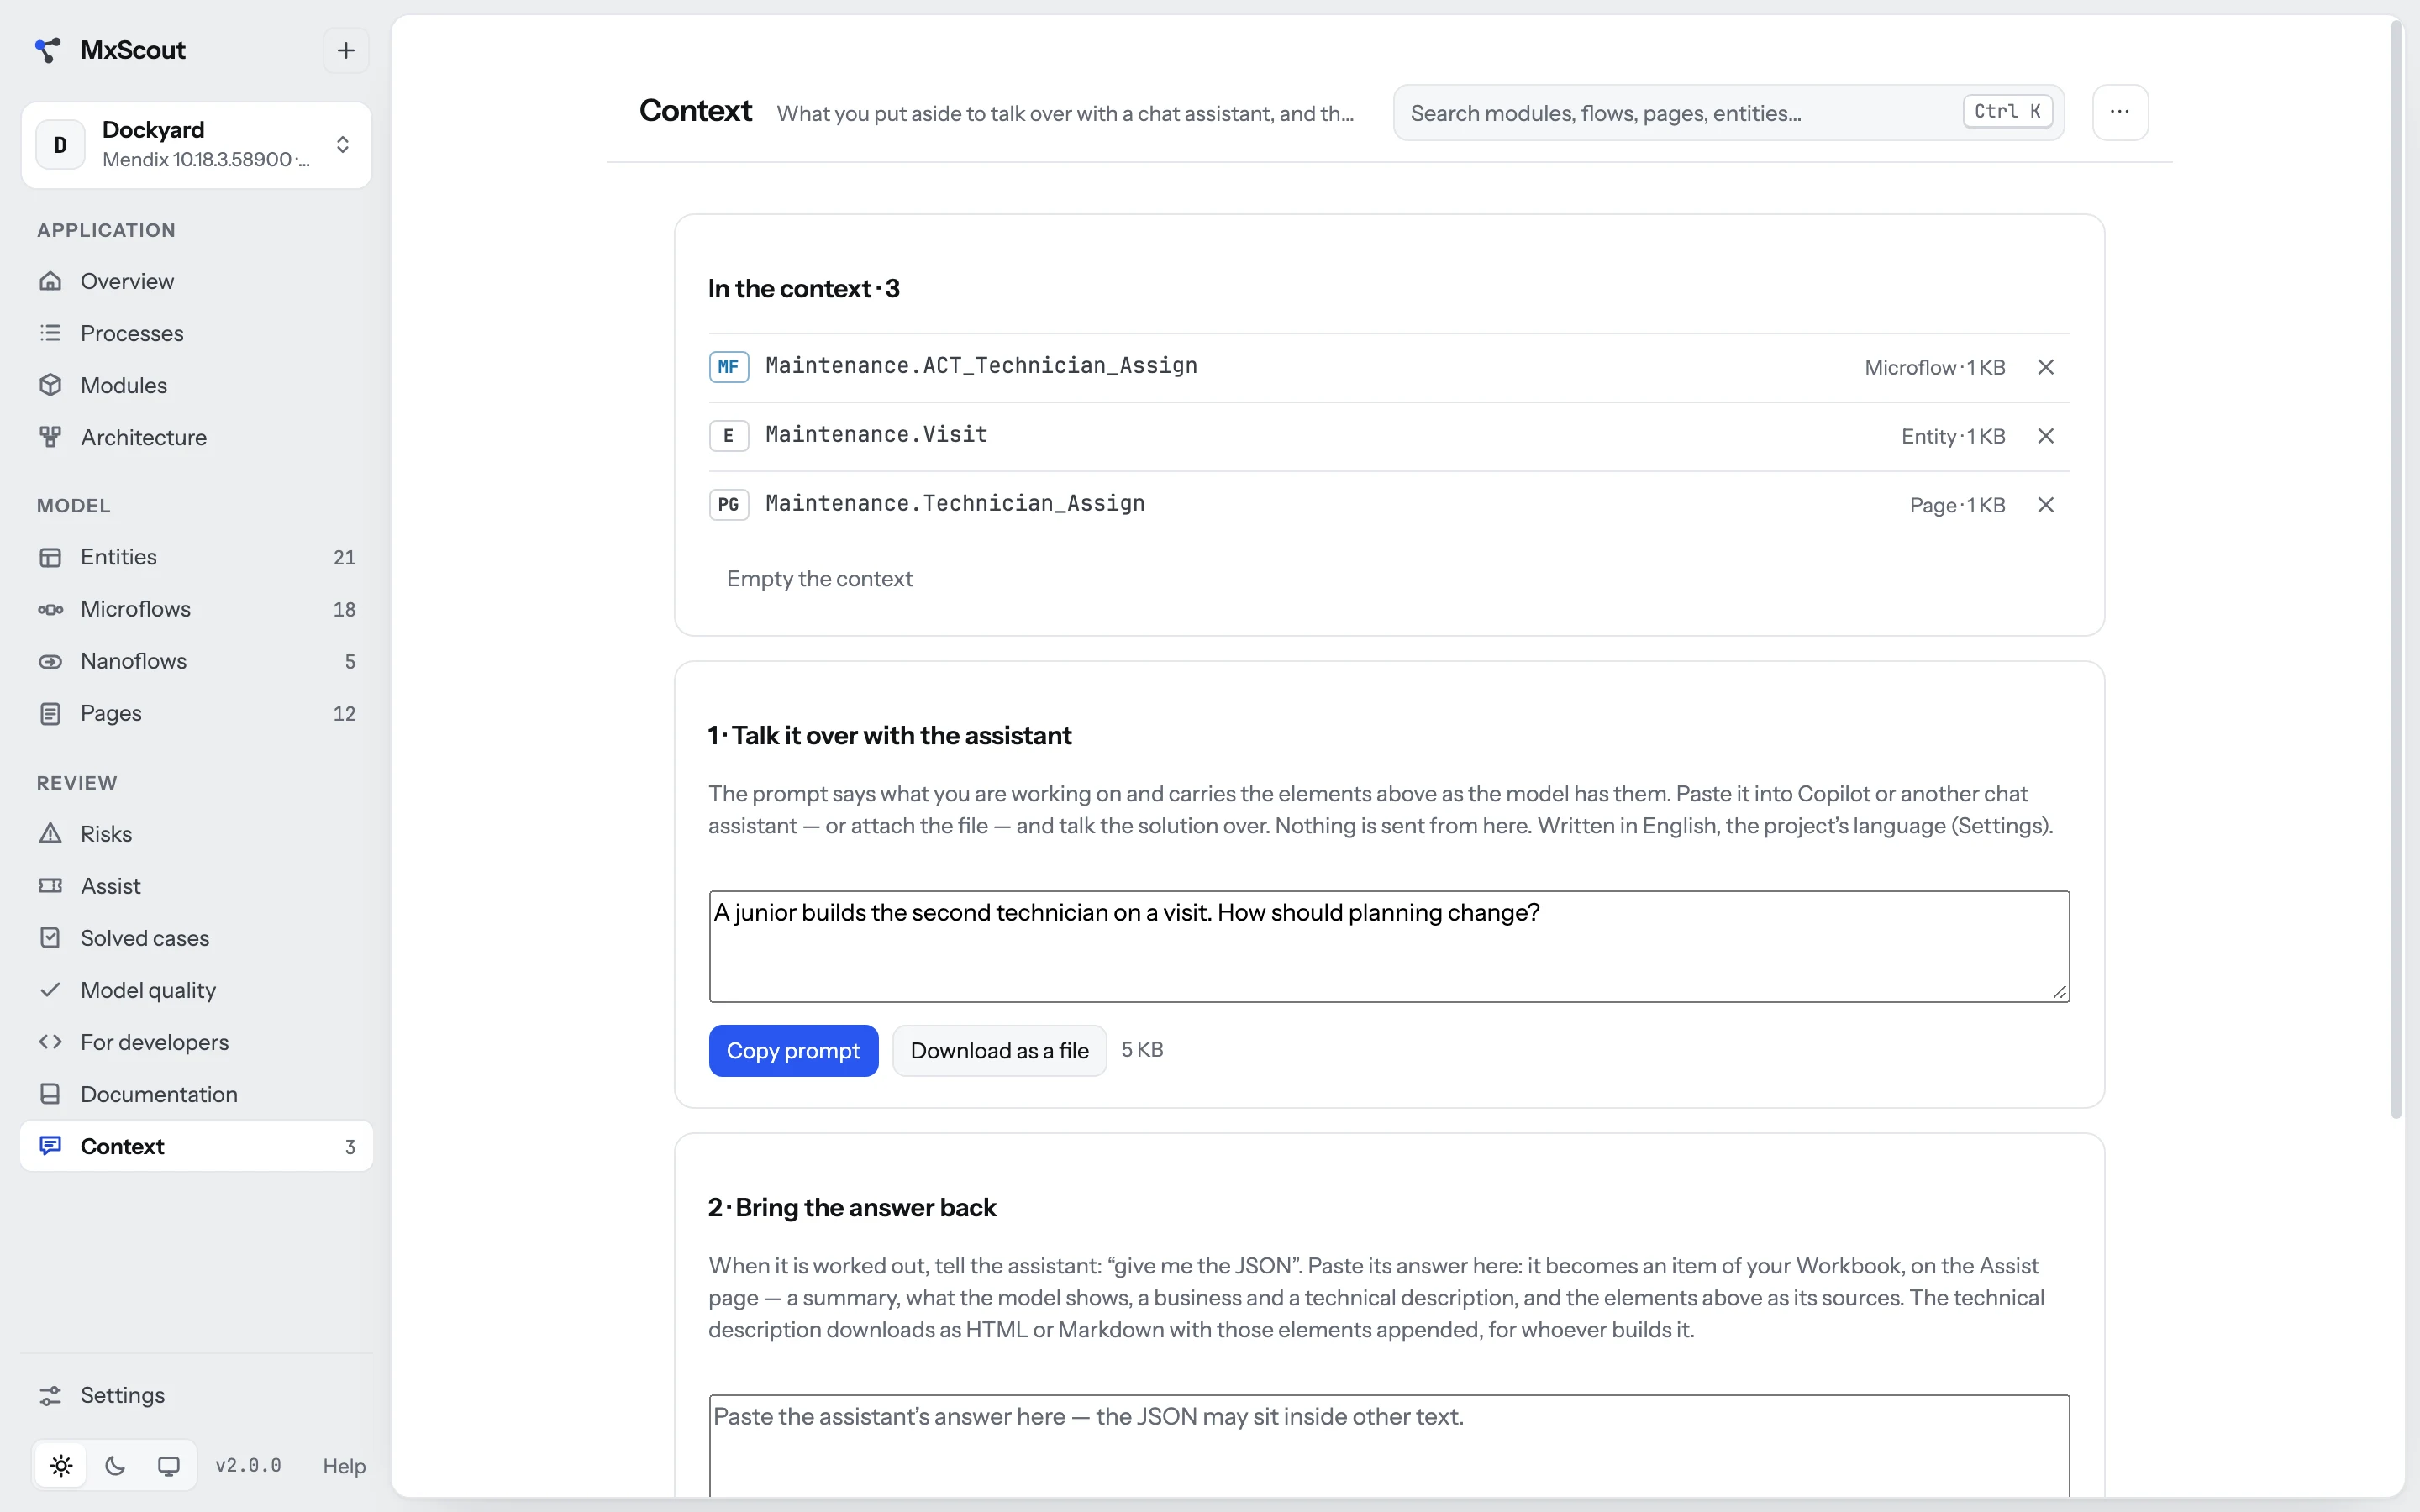Click the Overview home icon

tap(50, 281)
